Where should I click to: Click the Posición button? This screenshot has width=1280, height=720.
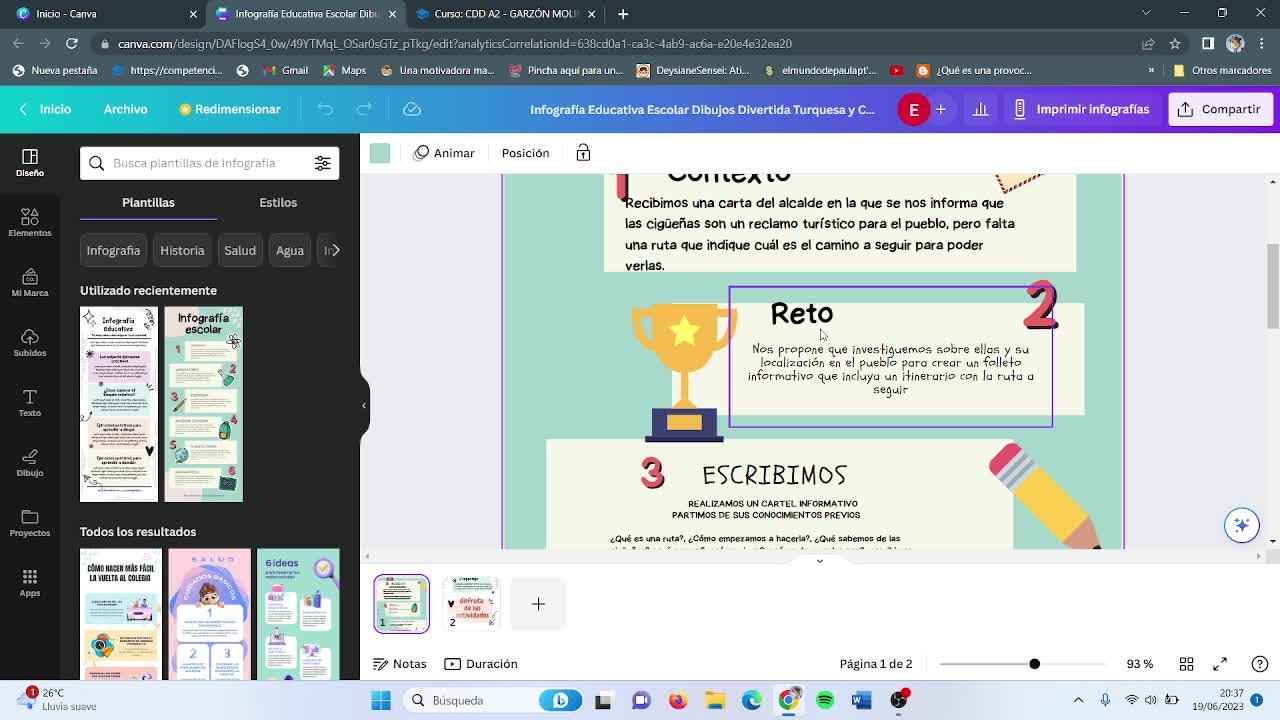[525, 153]
